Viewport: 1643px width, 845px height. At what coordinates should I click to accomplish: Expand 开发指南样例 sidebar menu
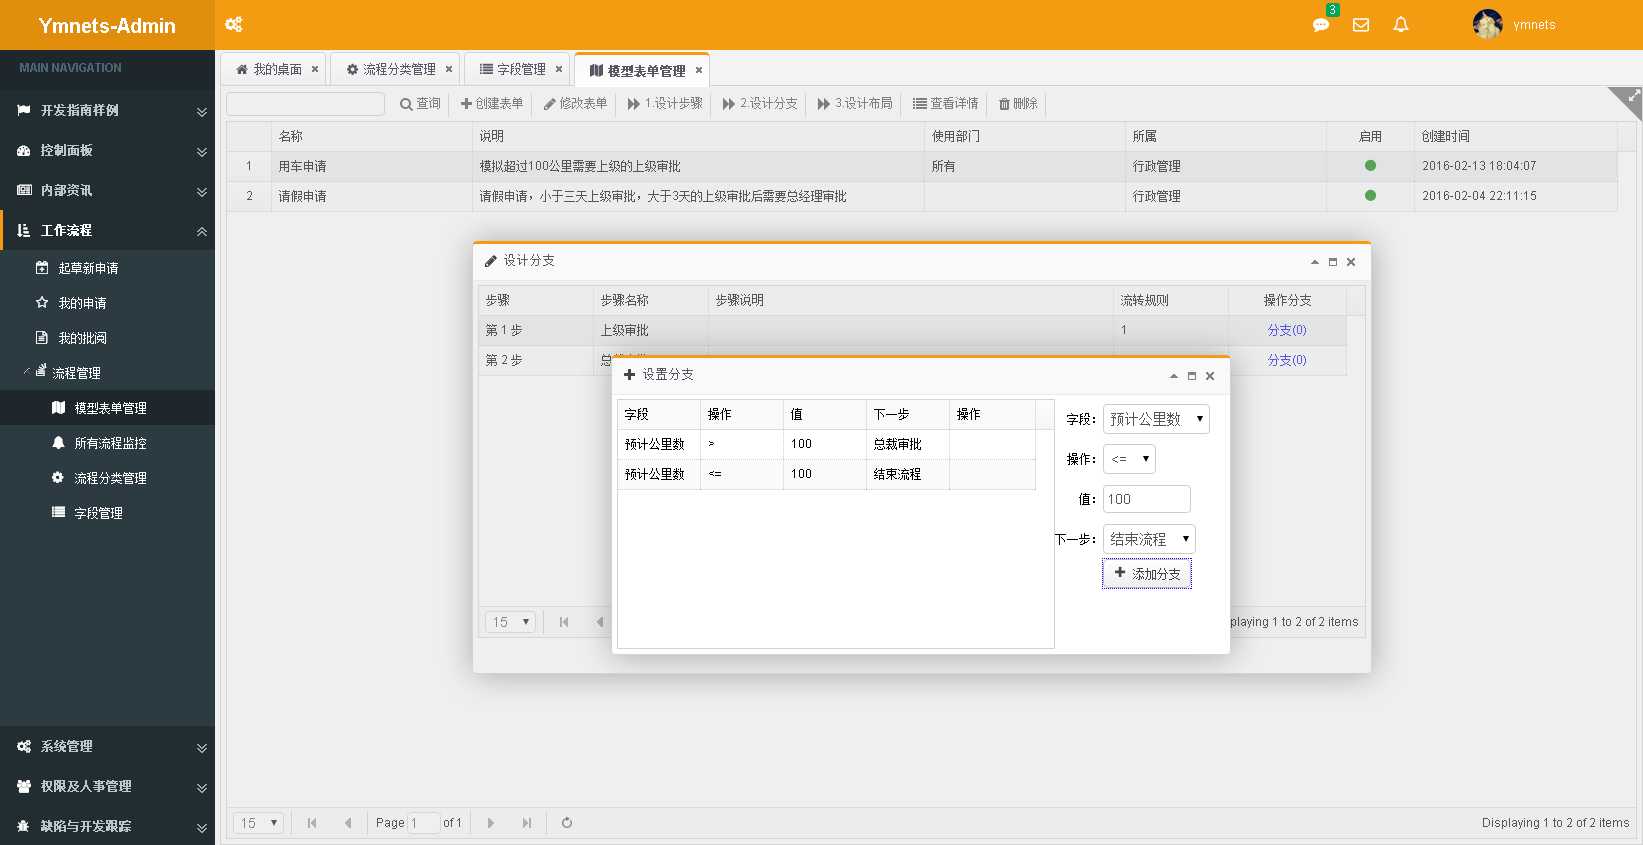(x=107, y=111)
